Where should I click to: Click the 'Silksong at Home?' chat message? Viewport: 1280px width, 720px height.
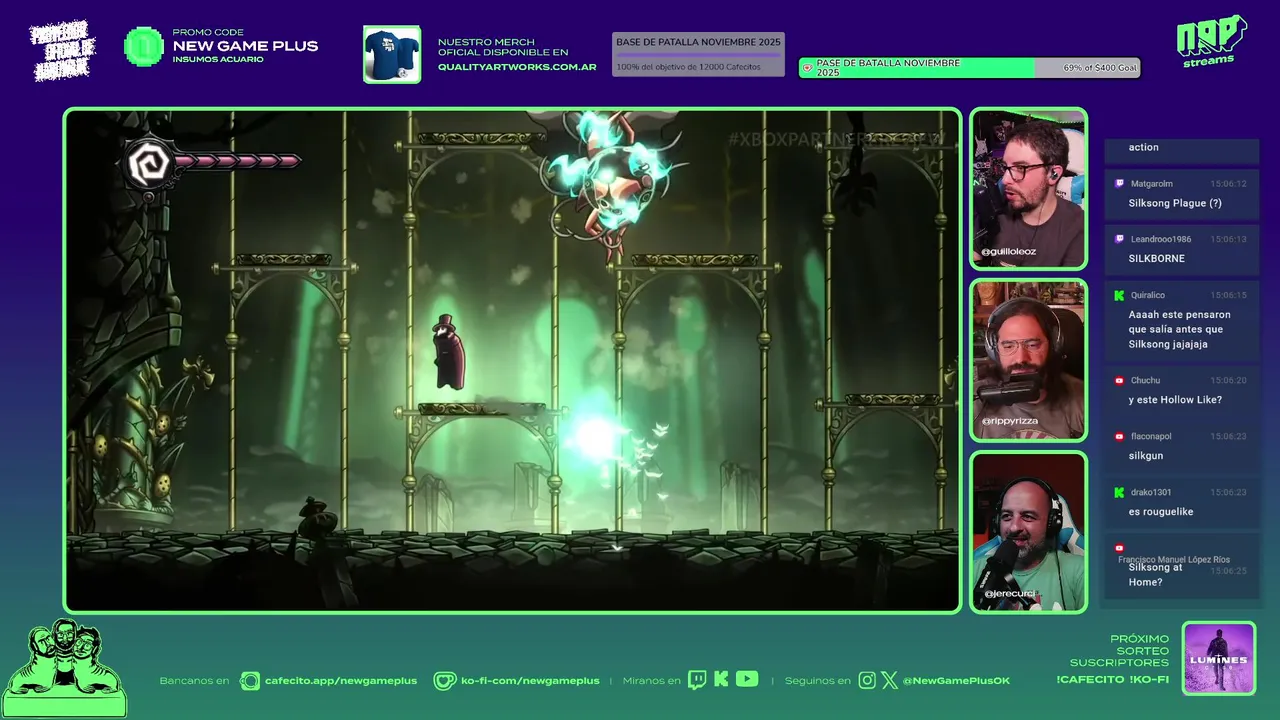(x=1156, y=575)
